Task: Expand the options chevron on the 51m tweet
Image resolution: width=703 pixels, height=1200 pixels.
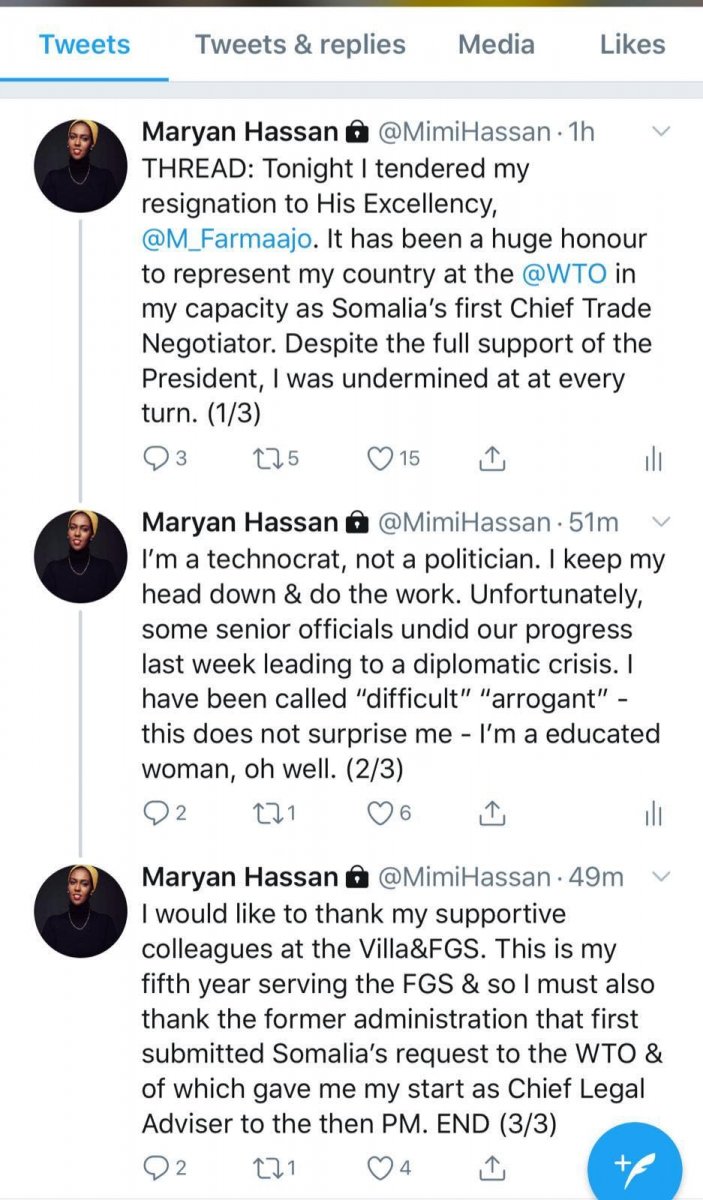Action: 662,522
